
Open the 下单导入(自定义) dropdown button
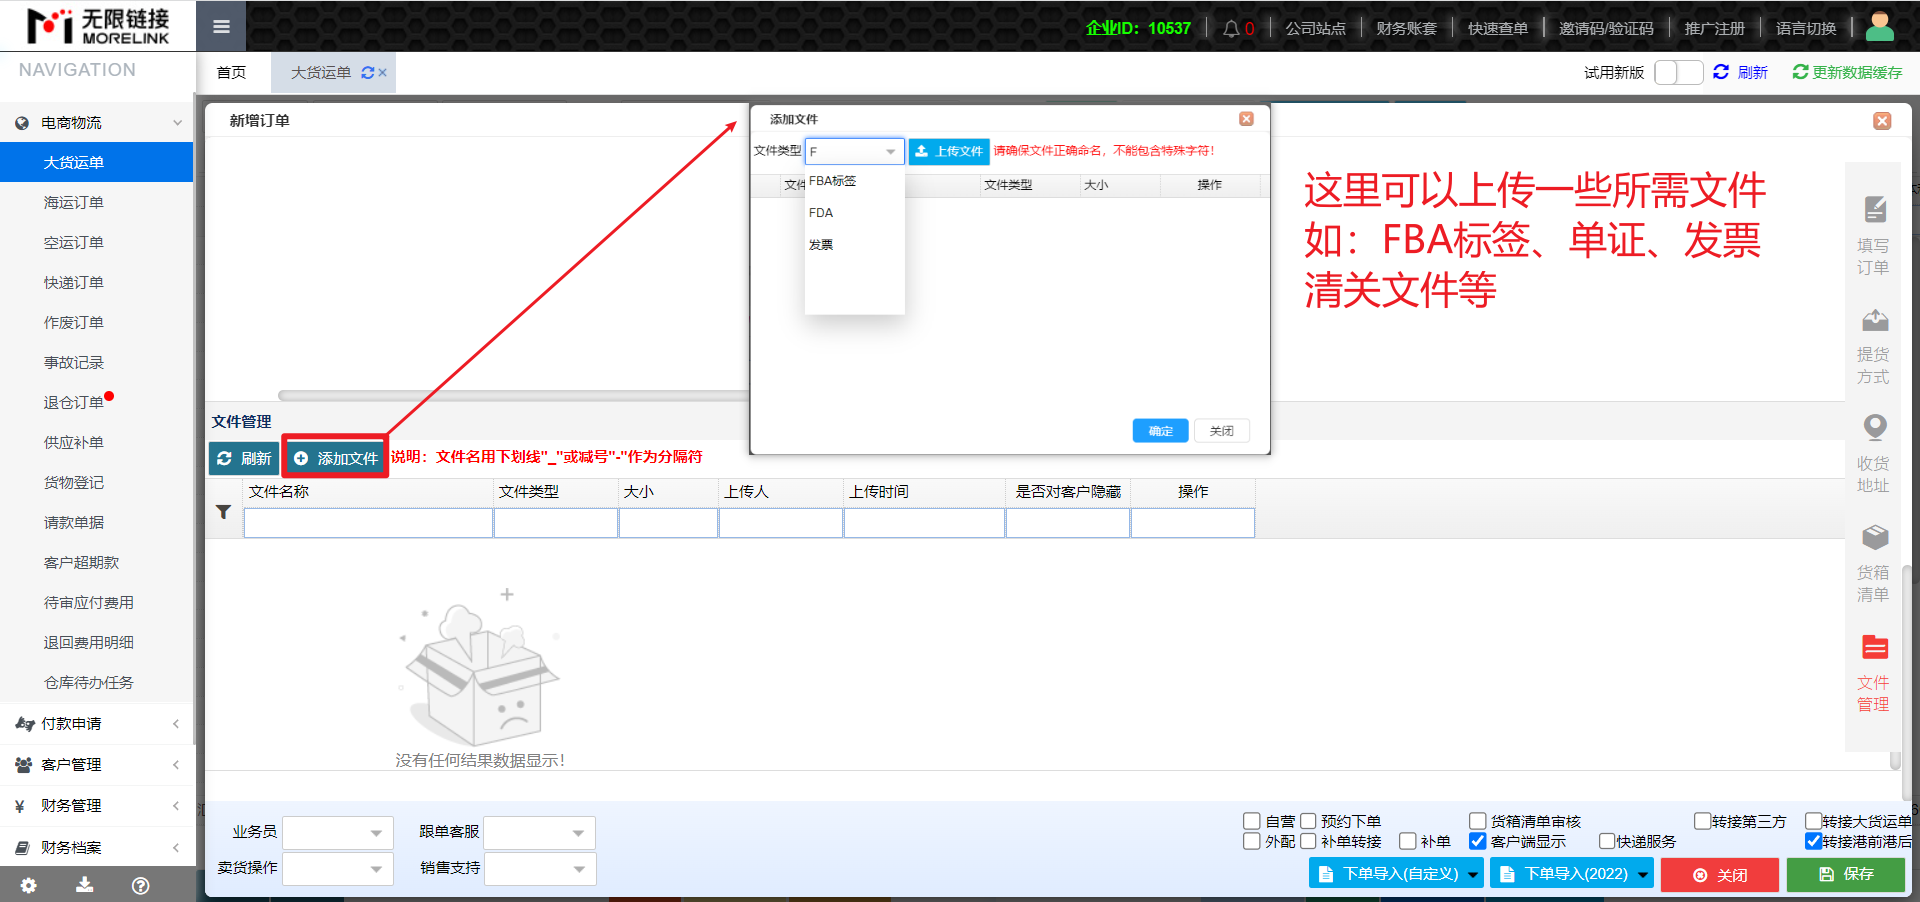[x=1396, y=874]
